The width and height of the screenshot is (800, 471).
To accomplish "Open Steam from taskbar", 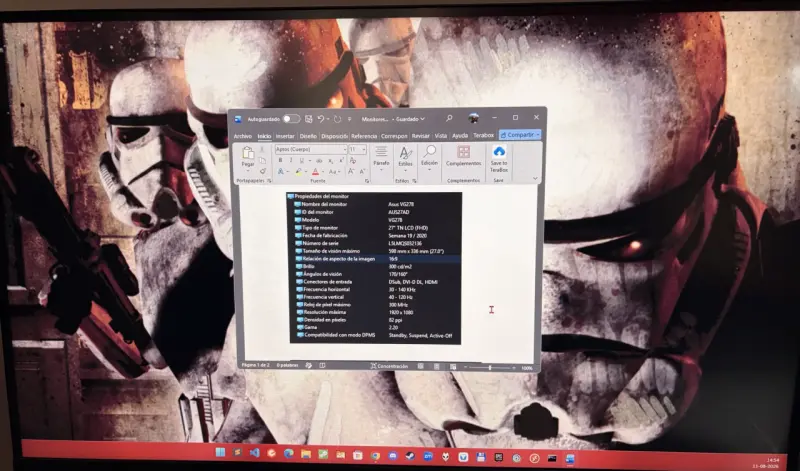I will pyautogui.click(x=410, y=456).
